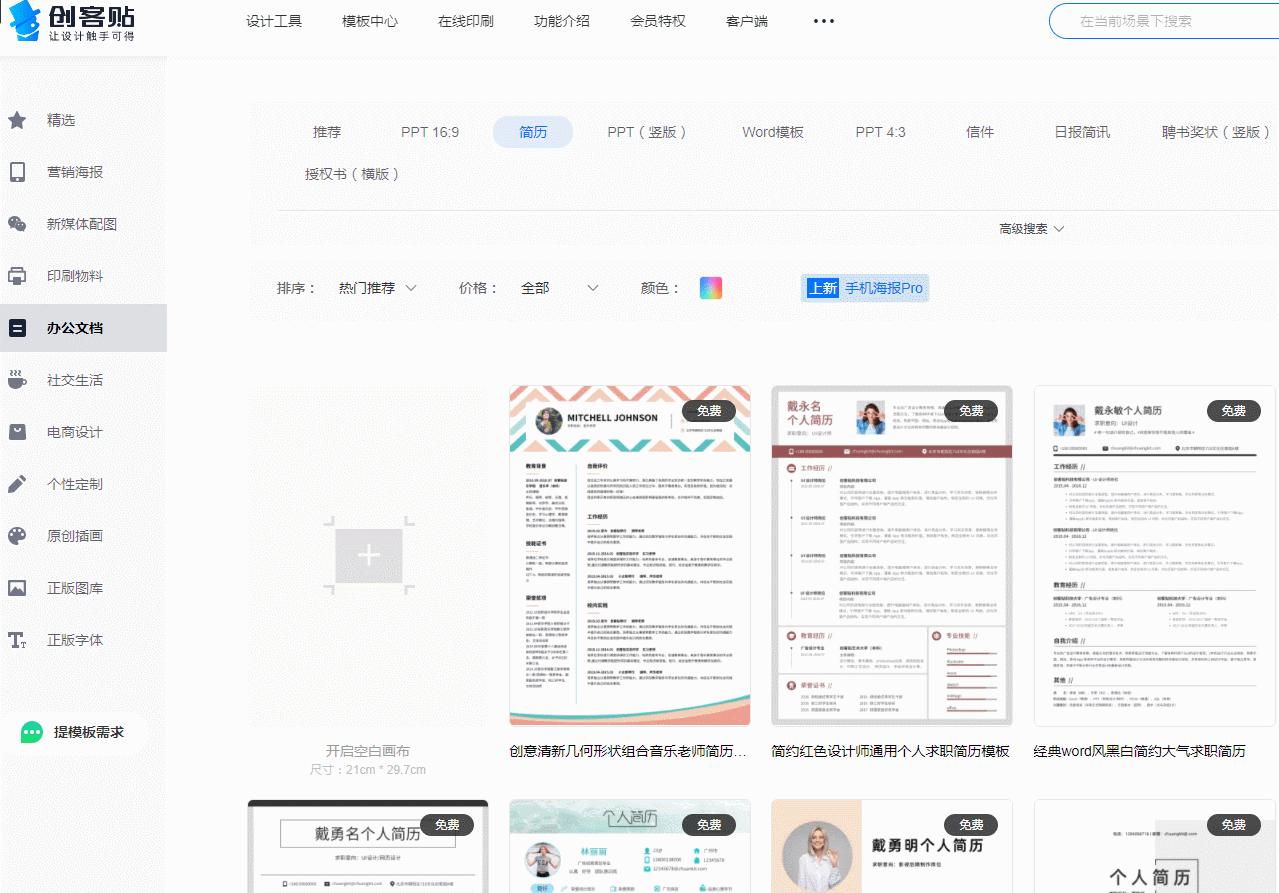Click the 创意清新几何形状组合音乐老师简历 title

pyautogui.click(x=628, y=751)
